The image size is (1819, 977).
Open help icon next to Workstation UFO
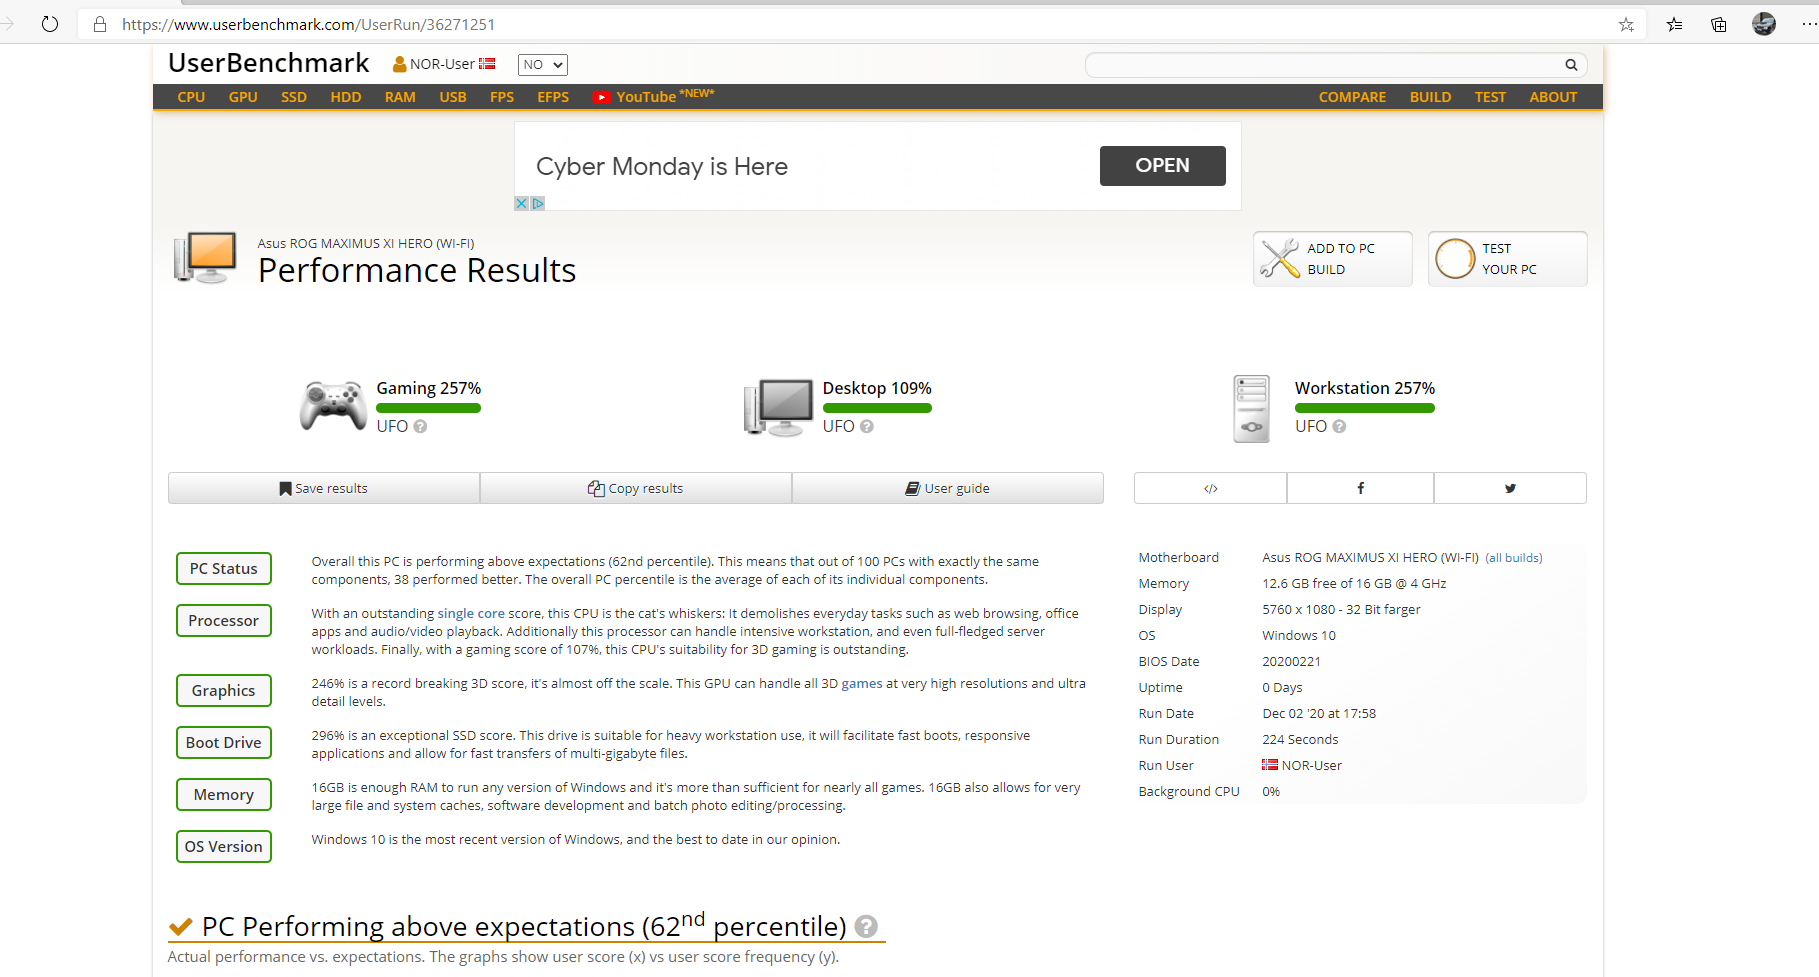pos(1339,426)
